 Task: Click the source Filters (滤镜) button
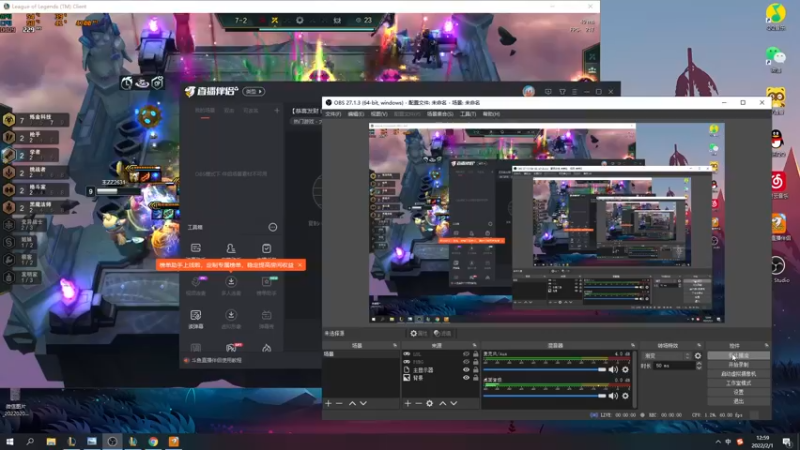click(x=442, y=333)
